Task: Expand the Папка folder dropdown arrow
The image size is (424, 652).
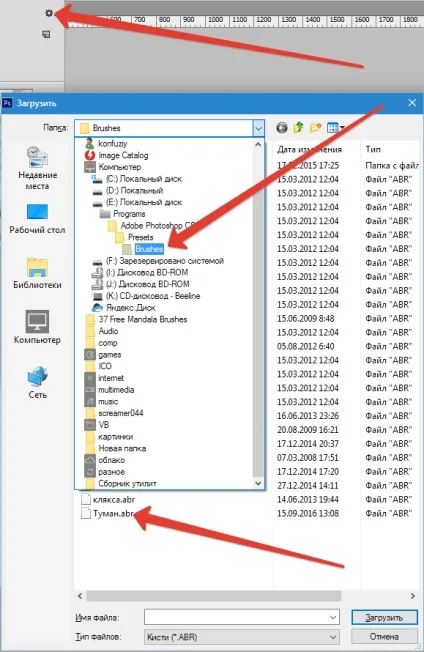Action: pos(258,128)
